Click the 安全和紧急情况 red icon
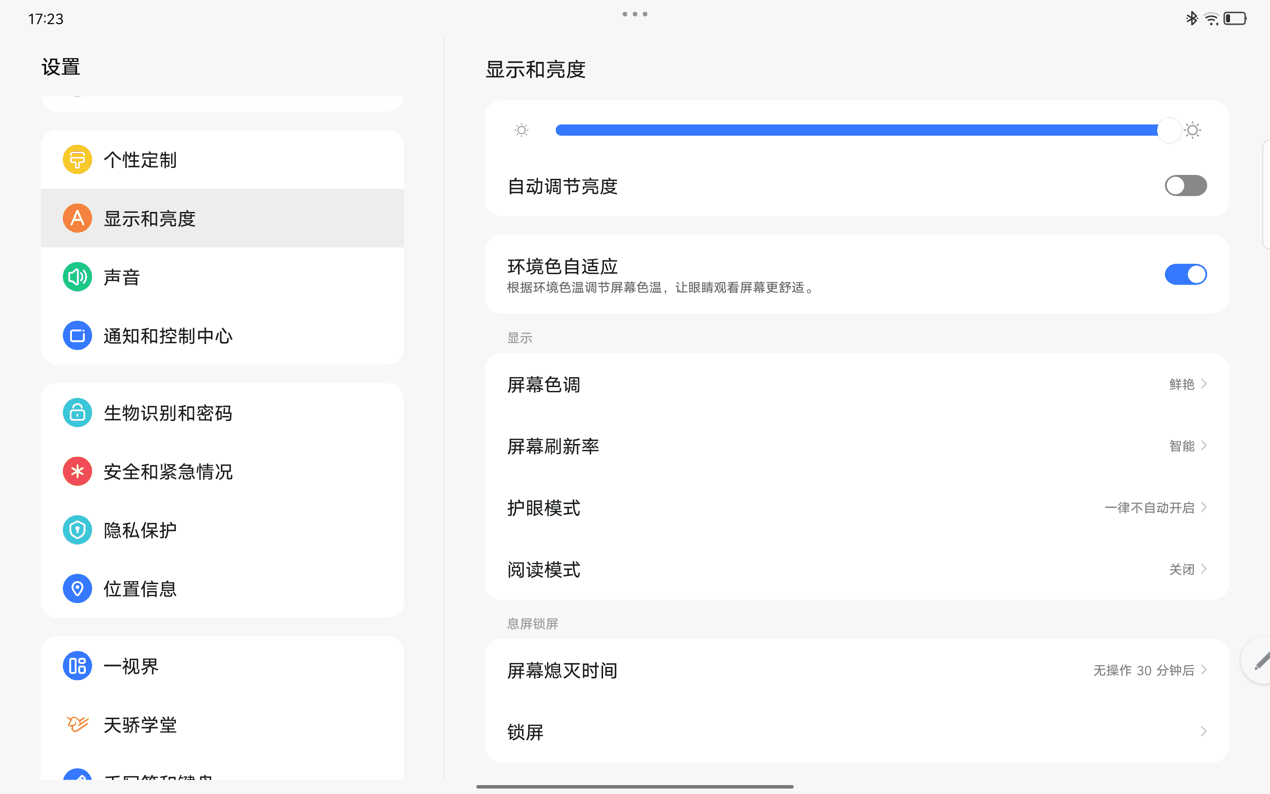 (77, 471)
